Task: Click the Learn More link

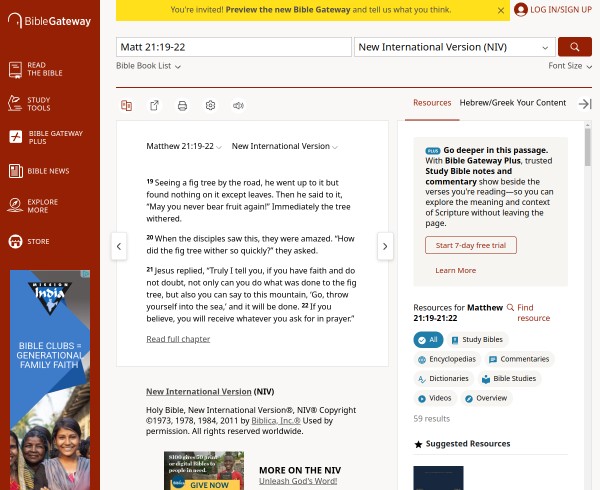Action: pos(455,270)
